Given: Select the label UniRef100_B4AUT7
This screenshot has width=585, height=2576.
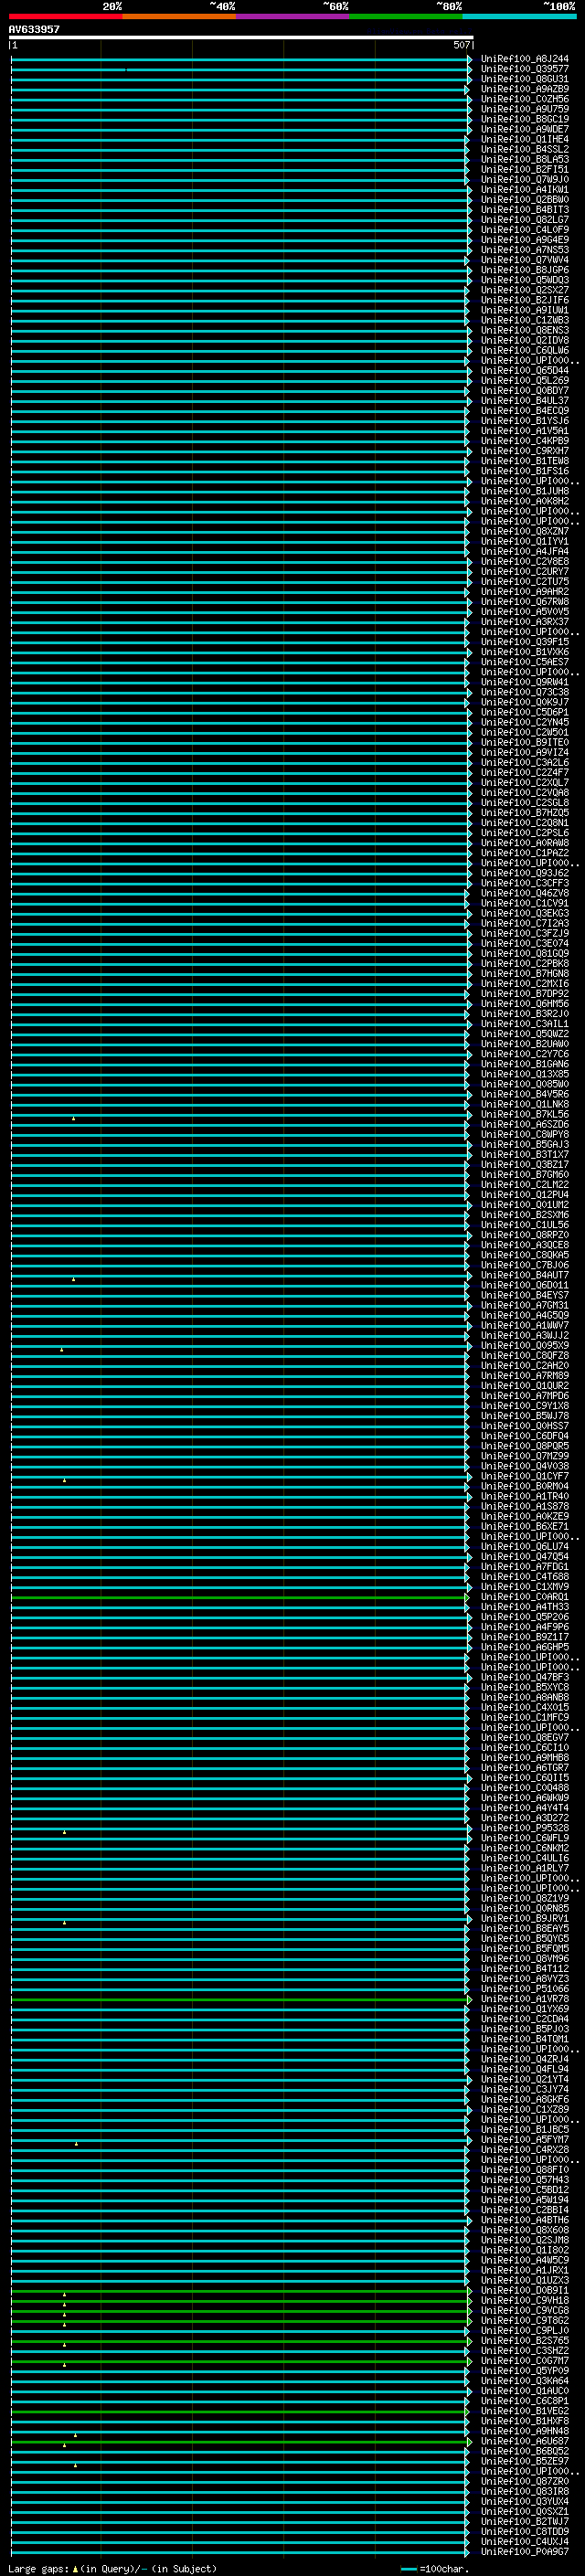Looking at the screenshot, I should point(525,1275).
